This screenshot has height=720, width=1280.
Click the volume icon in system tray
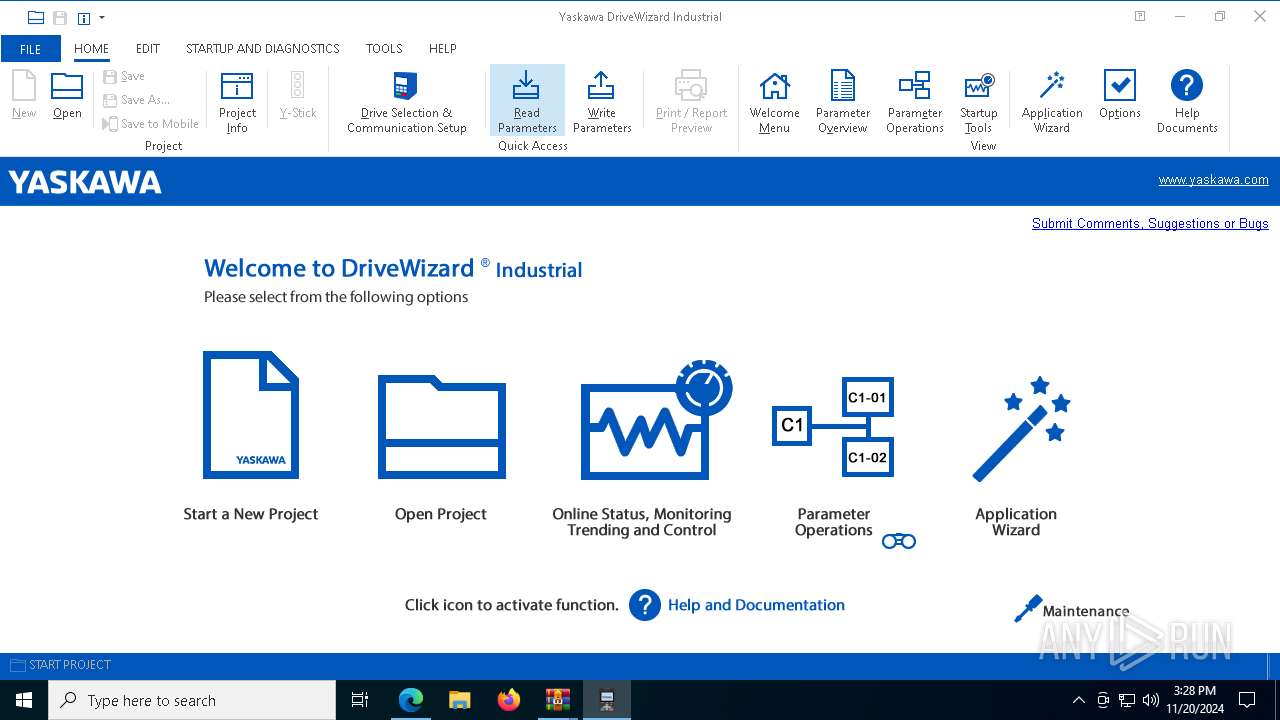coord(1151,700)
